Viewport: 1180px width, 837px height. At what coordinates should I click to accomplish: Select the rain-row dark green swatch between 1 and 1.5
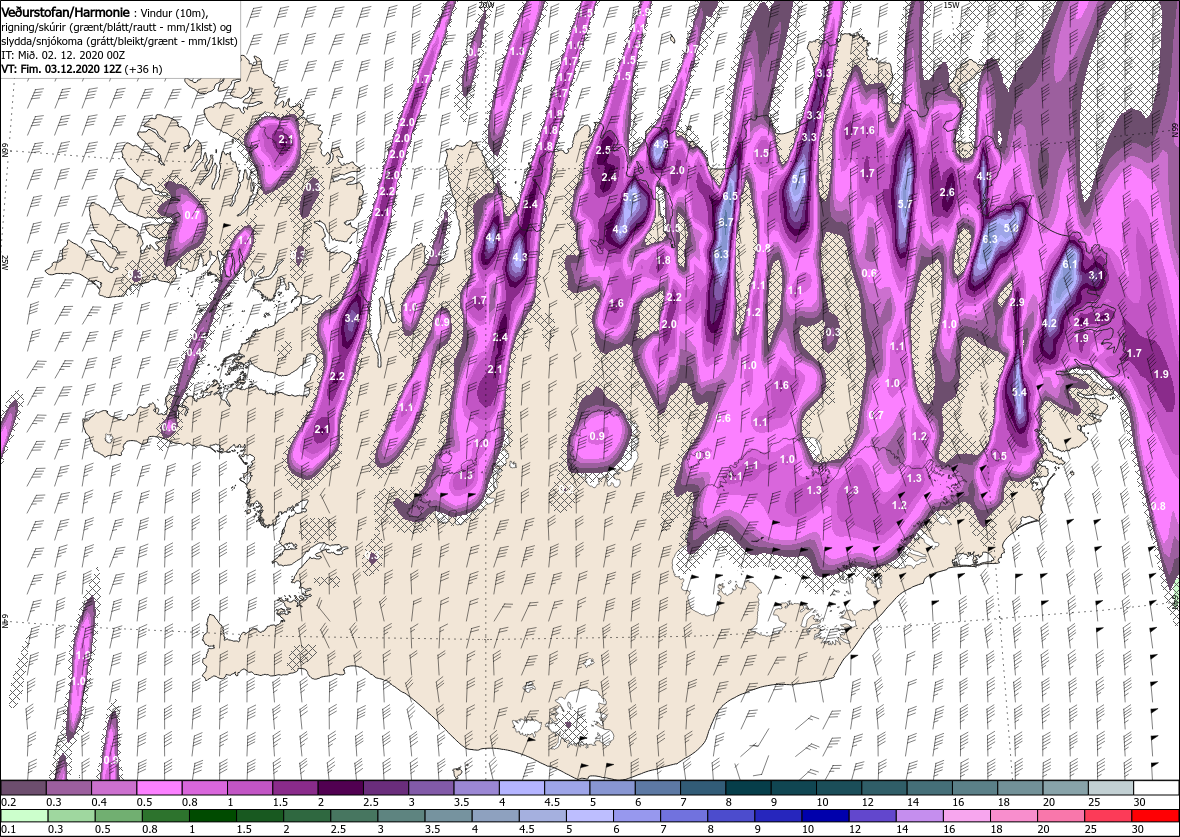coord(213,816)
